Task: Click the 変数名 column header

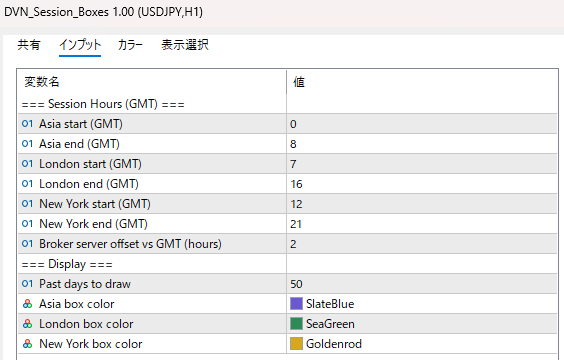Action: [42, 82]
